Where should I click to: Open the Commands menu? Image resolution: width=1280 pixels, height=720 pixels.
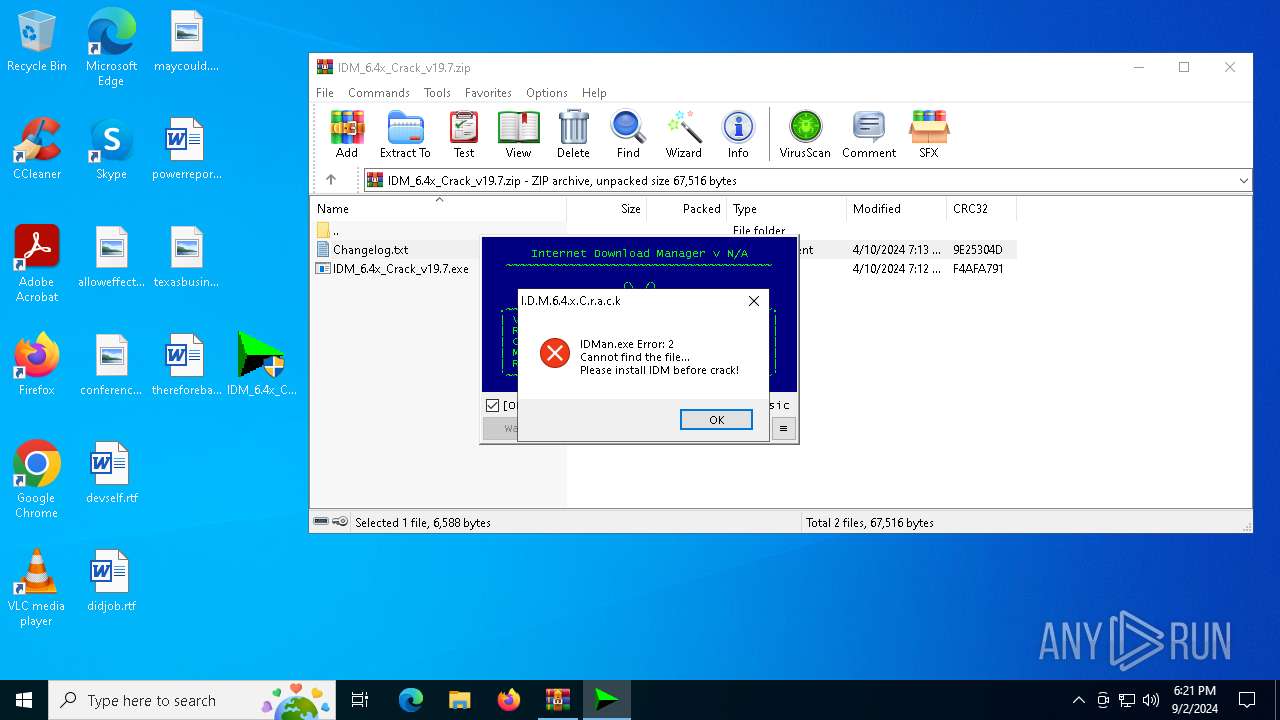[x=379, y=93]
